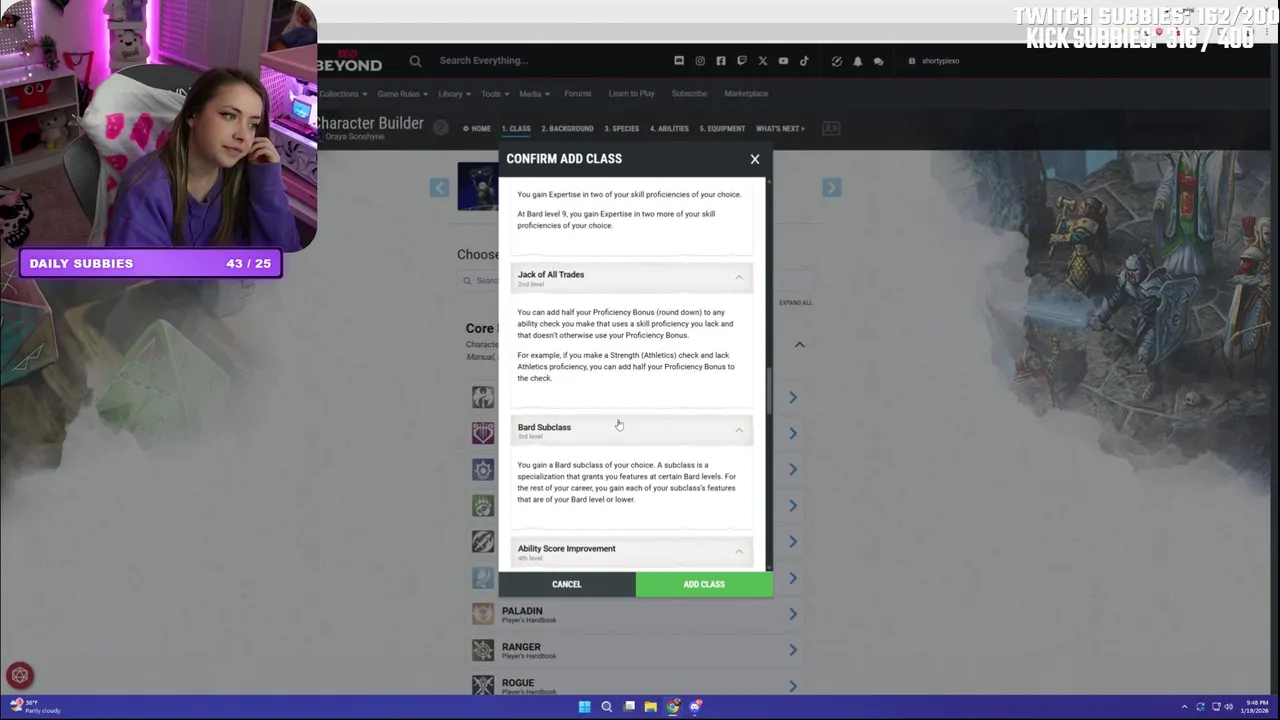
Task: Click the compass quick-access icon in header
Action: coord(837,61)
